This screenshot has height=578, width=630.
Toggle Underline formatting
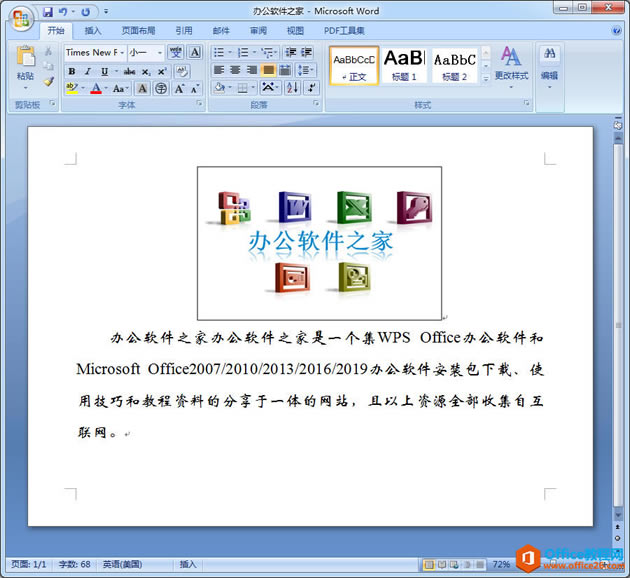(104, 71)
